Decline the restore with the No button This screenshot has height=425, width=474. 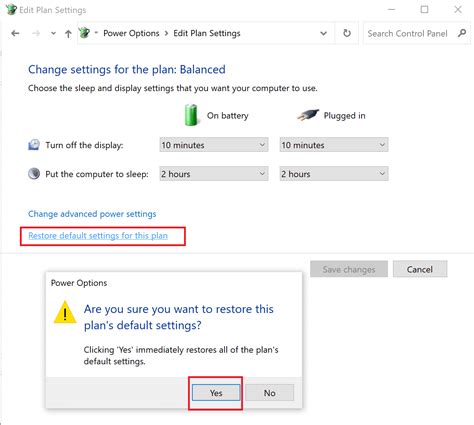coord(270,393)
